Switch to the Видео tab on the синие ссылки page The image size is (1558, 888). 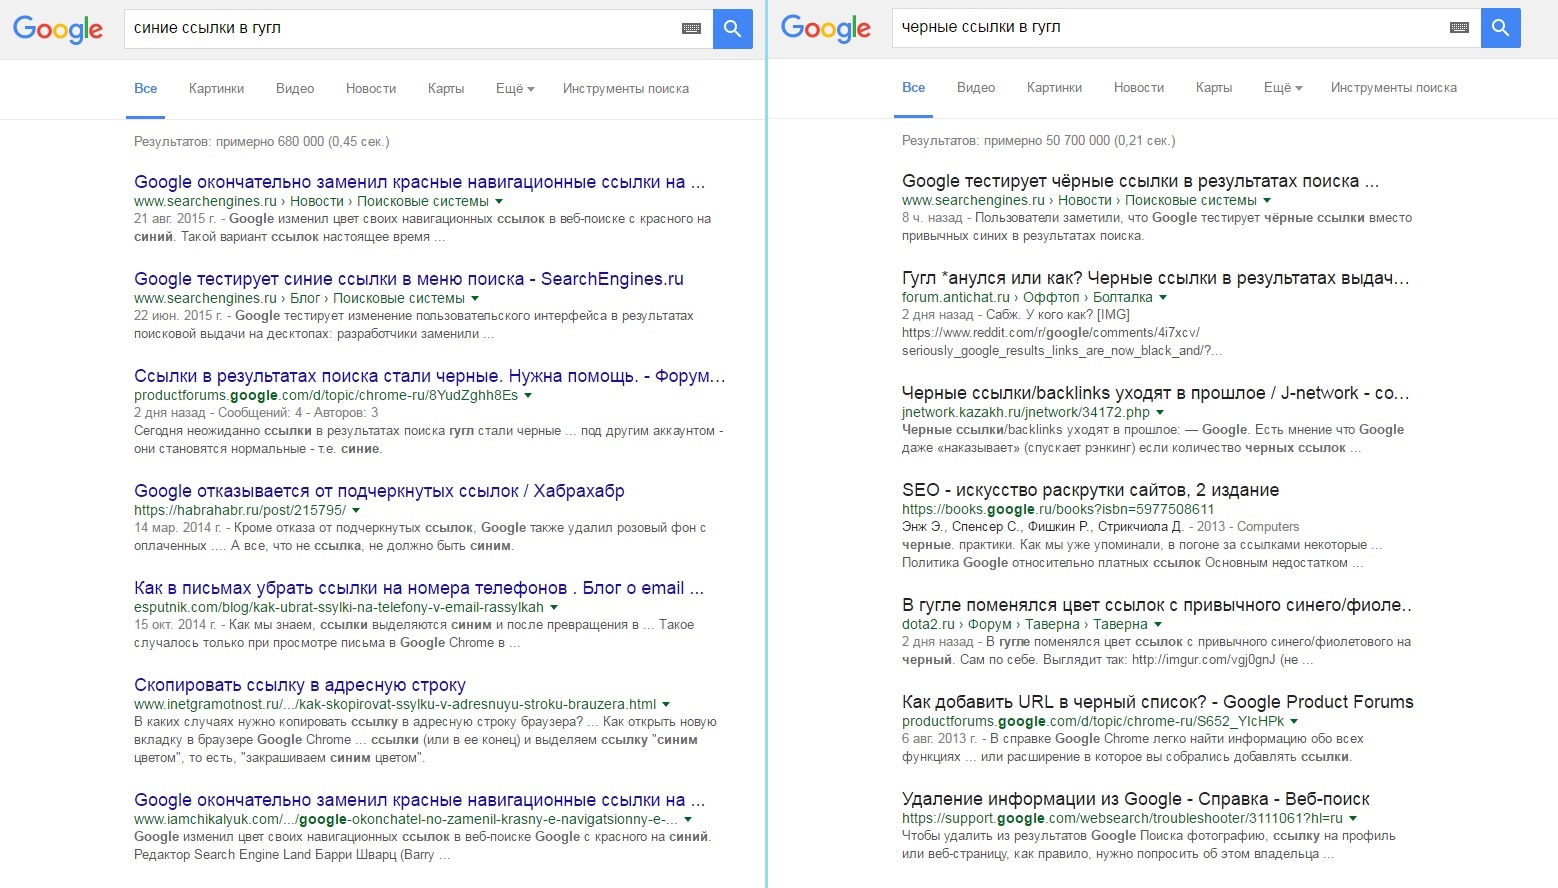click(295, 89)
